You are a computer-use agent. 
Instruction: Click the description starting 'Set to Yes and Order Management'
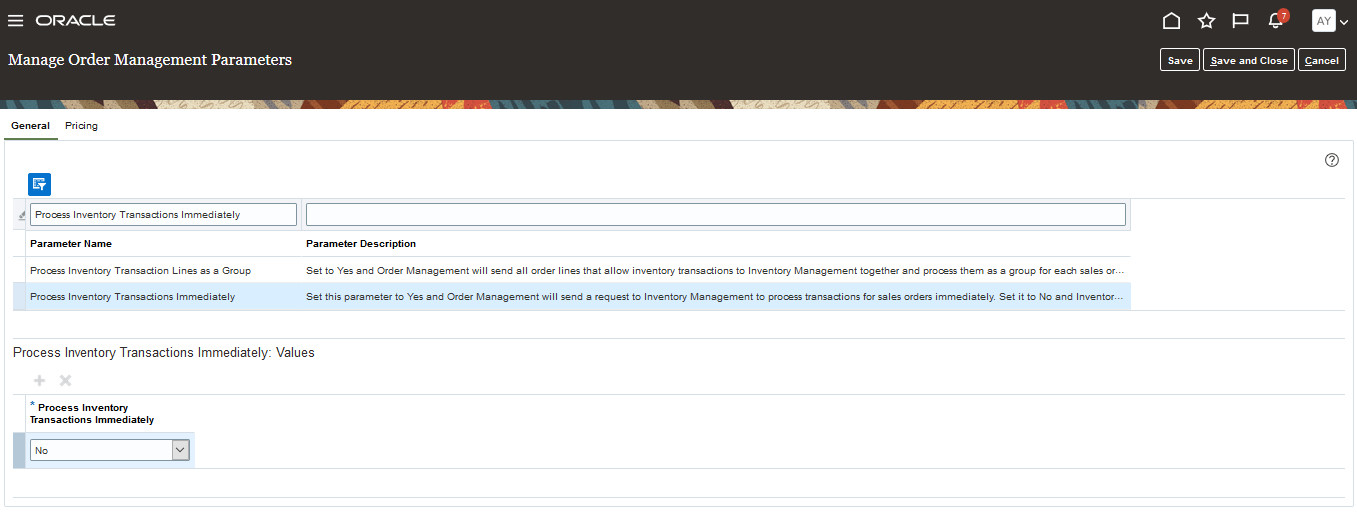(715, 270)
